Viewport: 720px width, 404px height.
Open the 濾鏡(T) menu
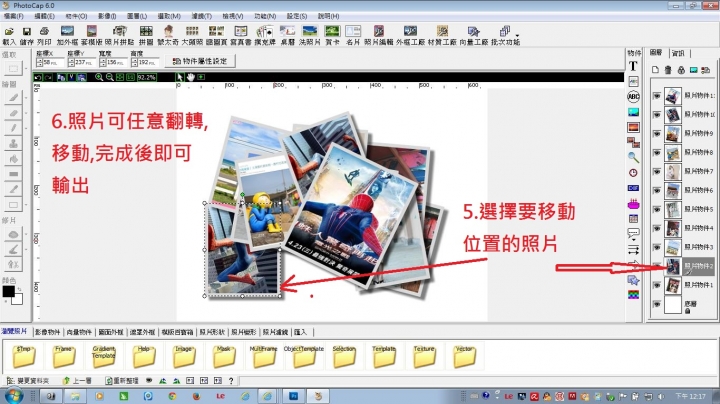tap(202, 16)
